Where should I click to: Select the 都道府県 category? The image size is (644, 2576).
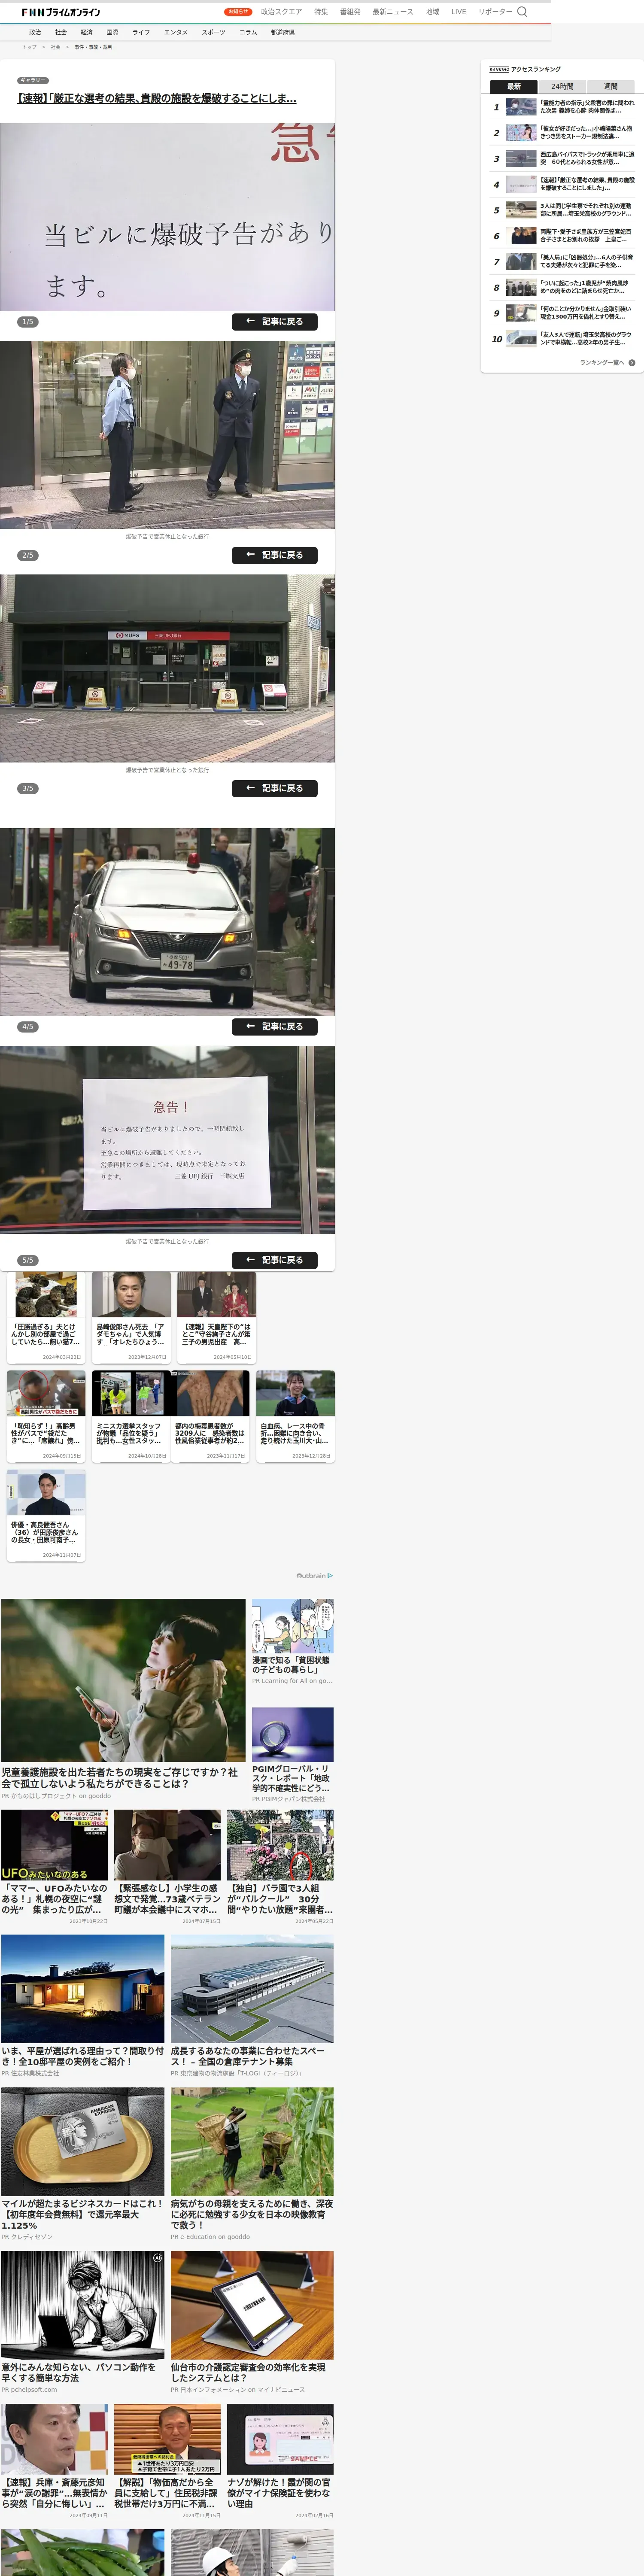[x=283, y=32]
